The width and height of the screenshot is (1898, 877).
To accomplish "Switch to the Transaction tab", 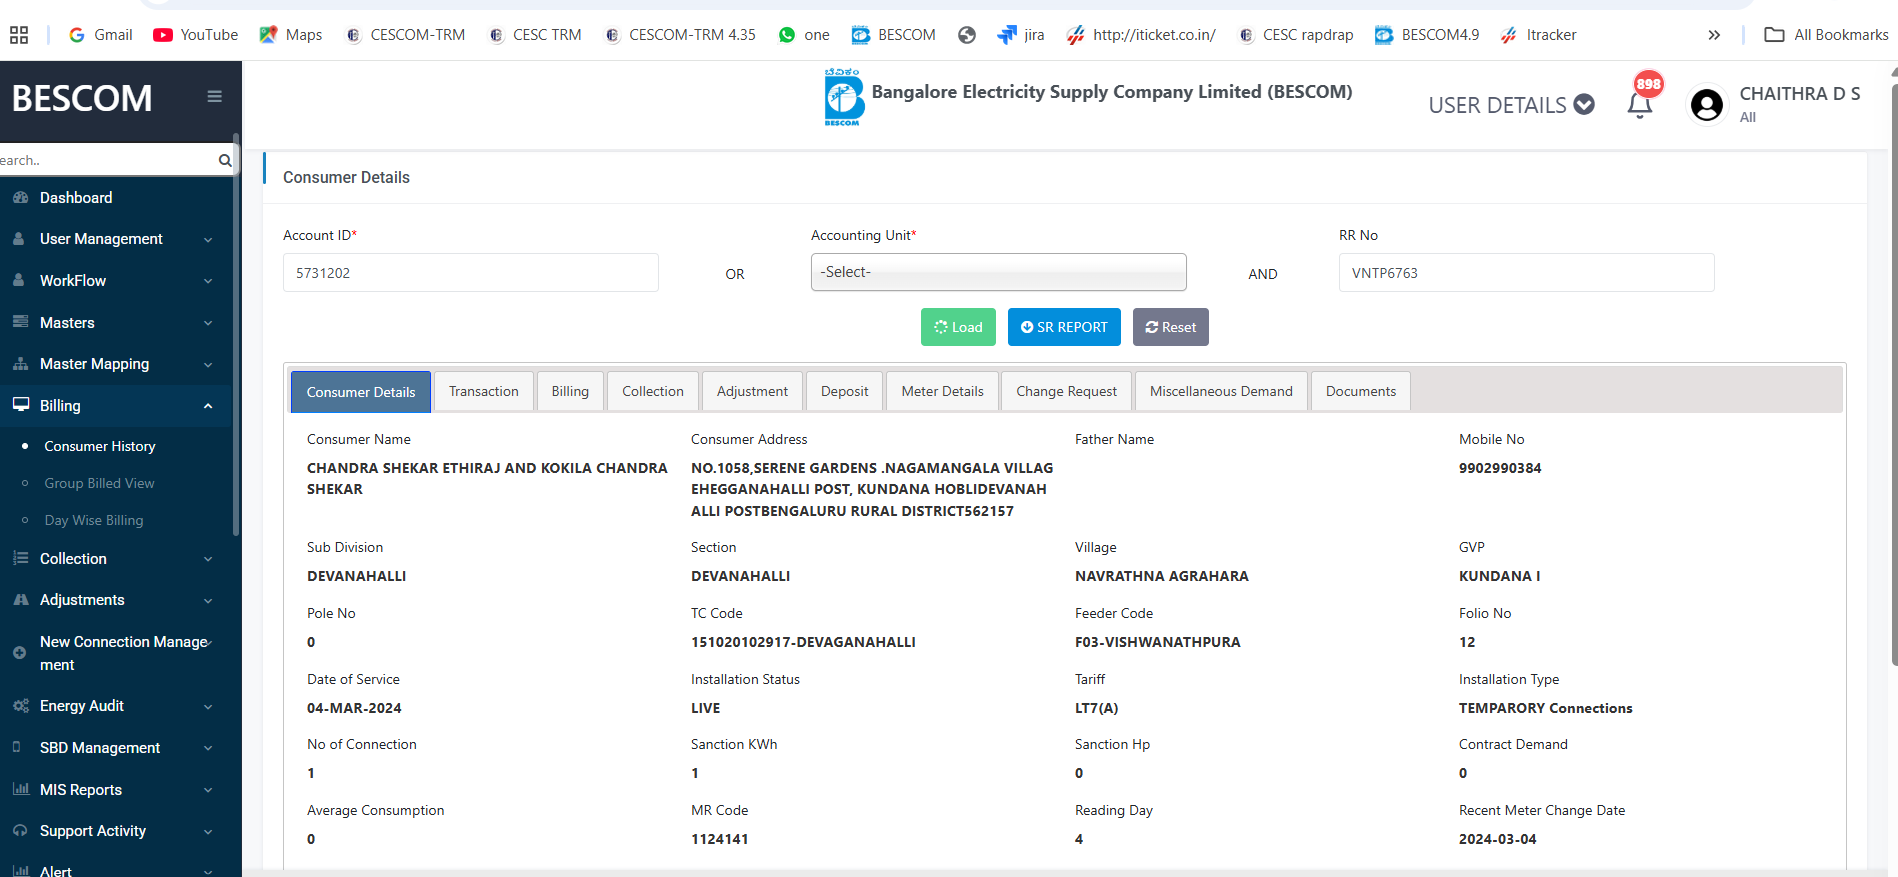I will point(484,391).
